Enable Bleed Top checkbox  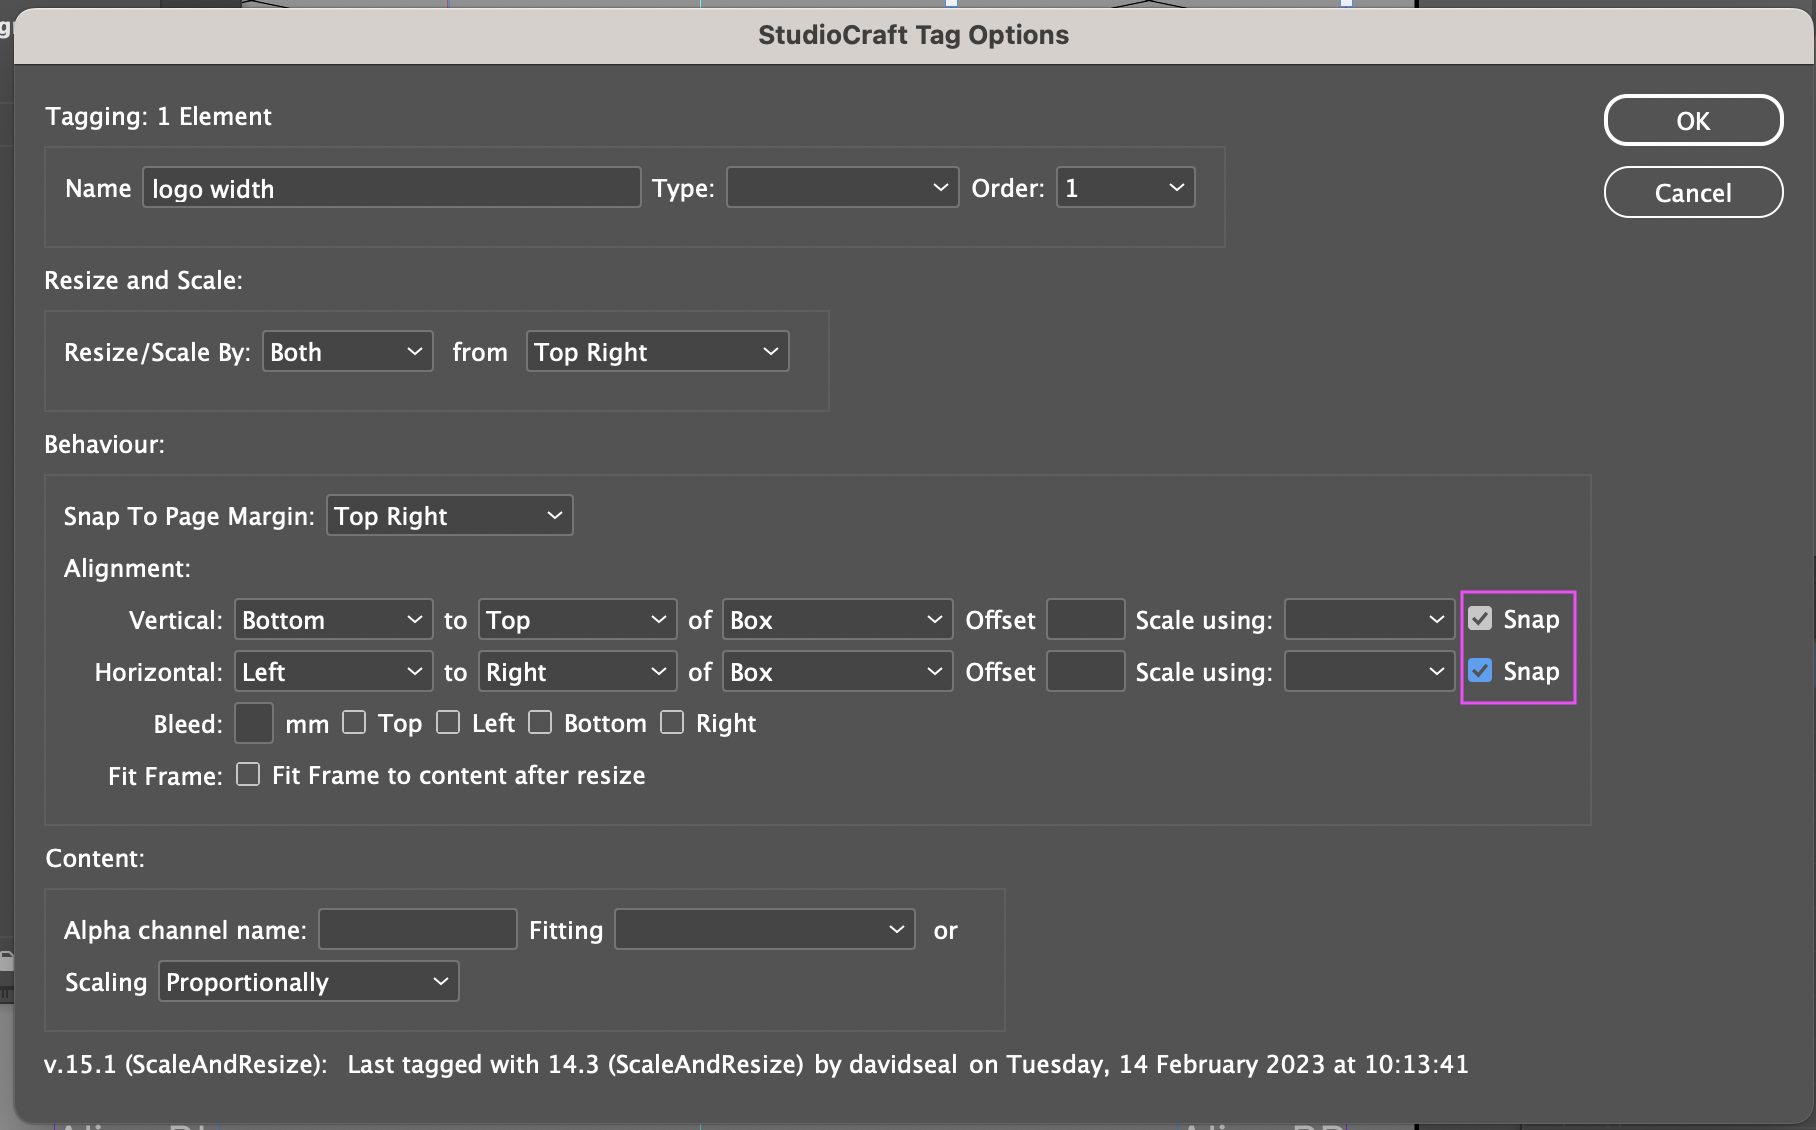click(354, 722)
